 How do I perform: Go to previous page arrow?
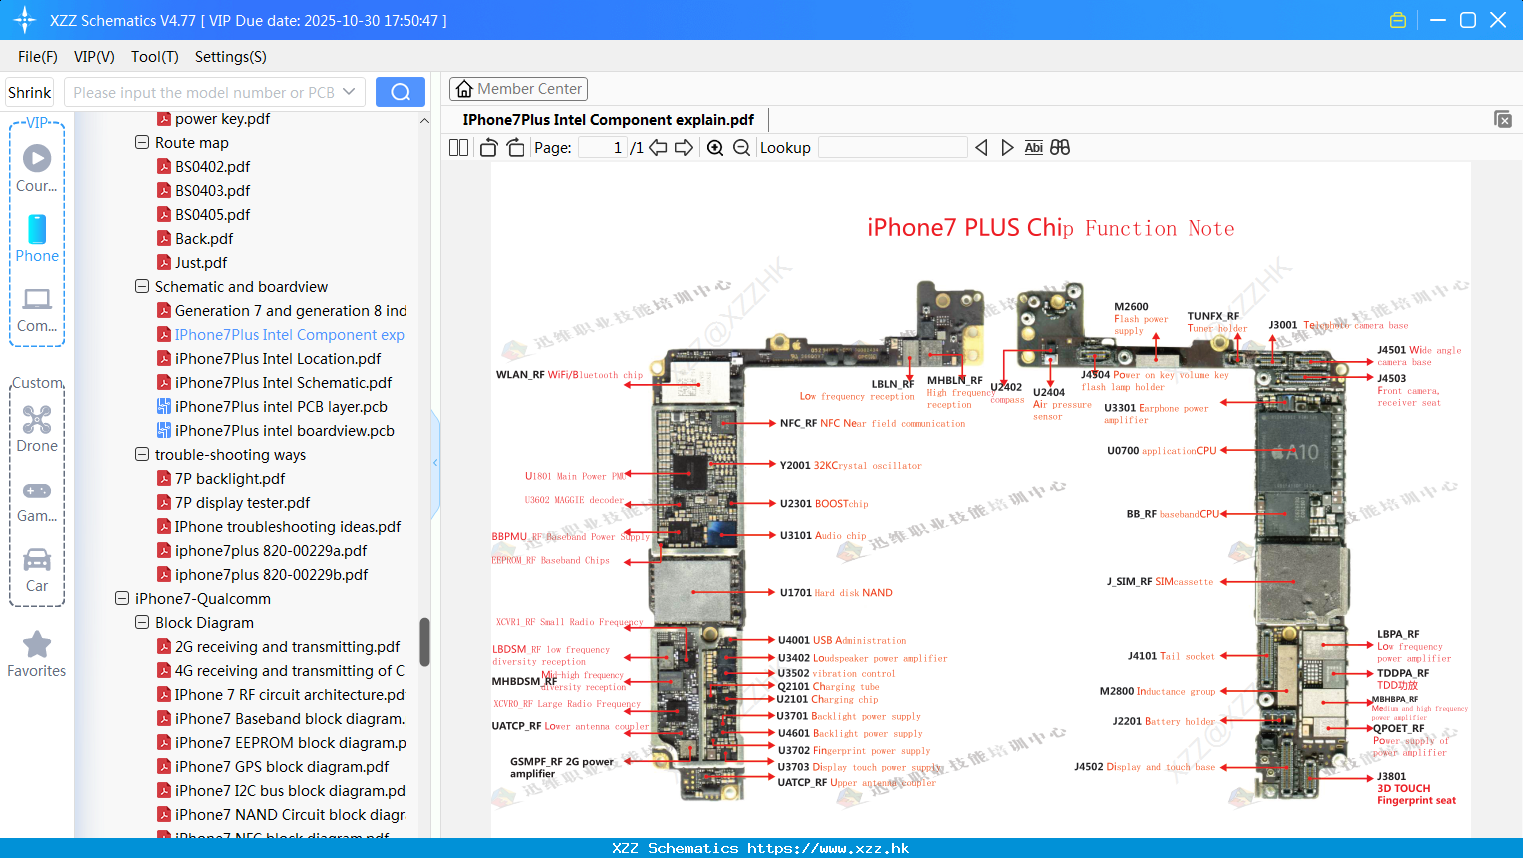click(x=658, y=148)
